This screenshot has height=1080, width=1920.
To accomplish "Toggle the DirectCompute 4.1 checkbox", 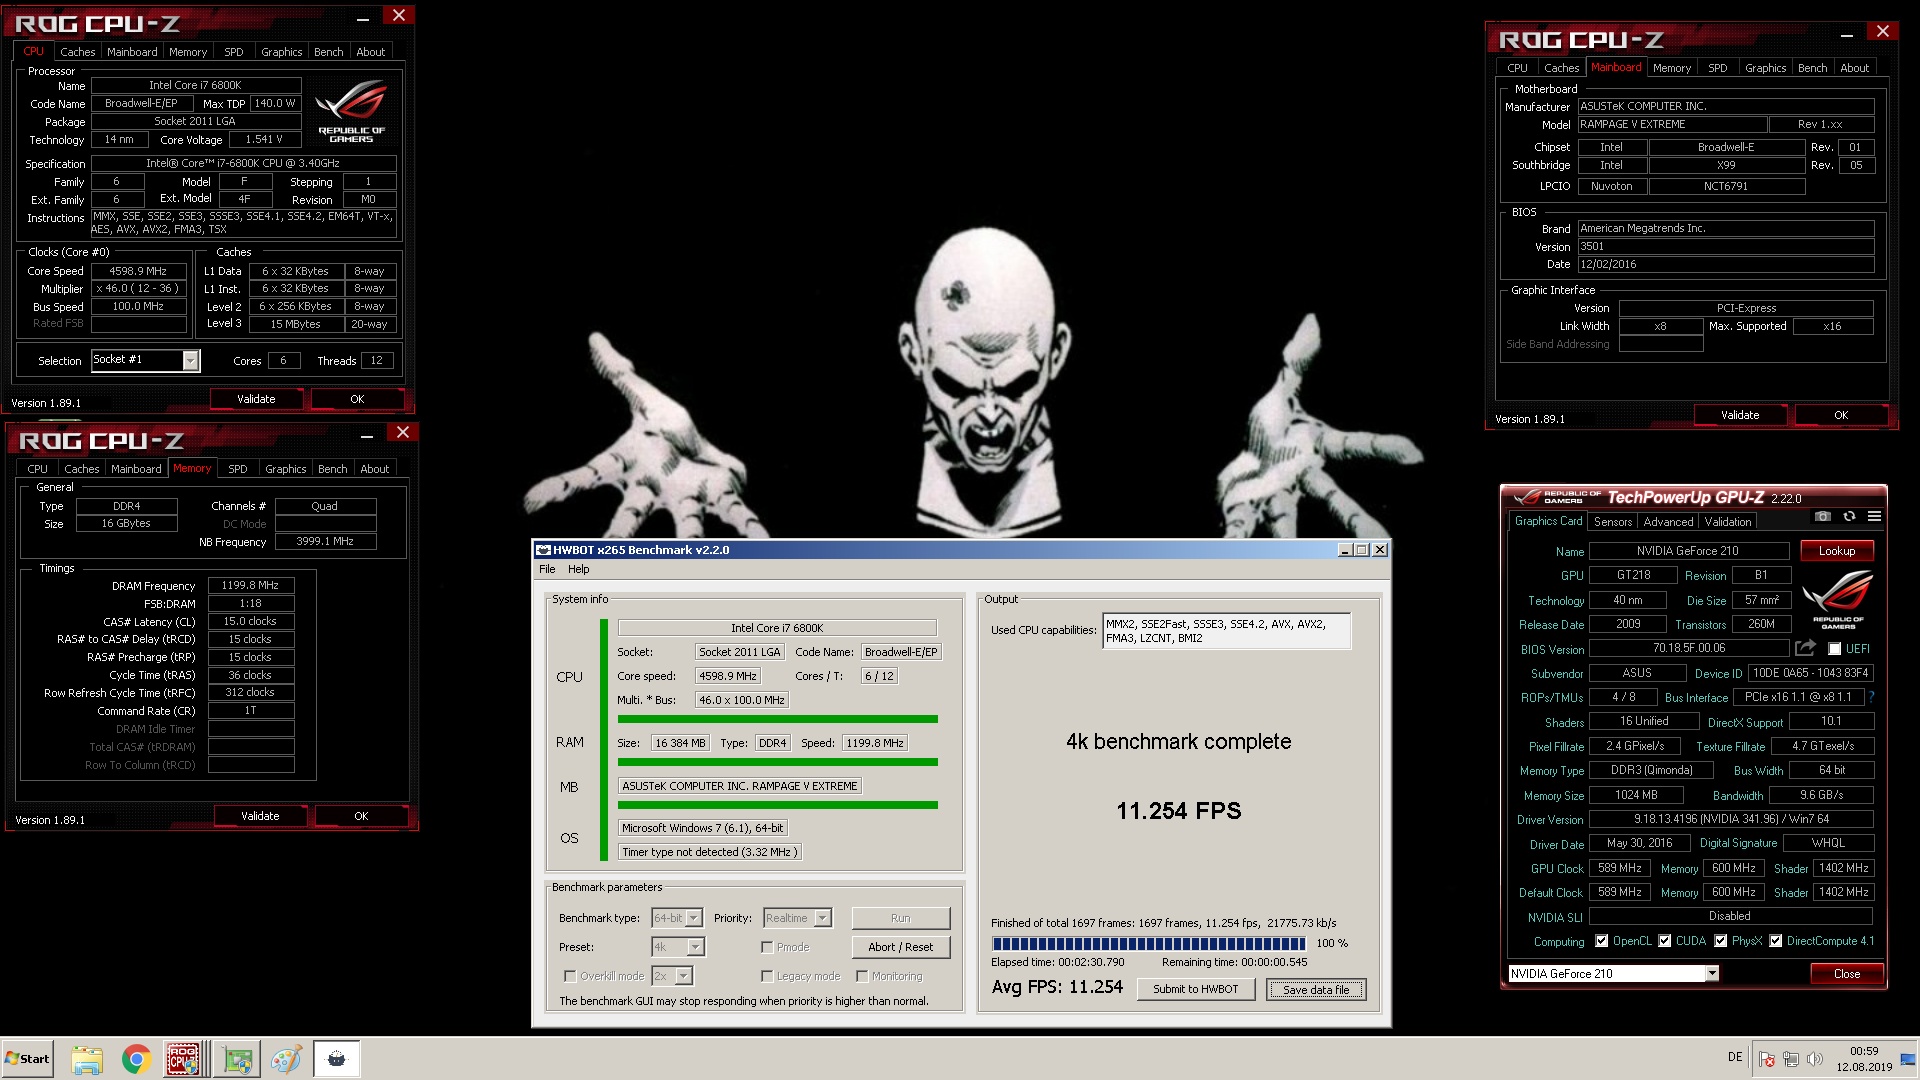I will 1776,941.
